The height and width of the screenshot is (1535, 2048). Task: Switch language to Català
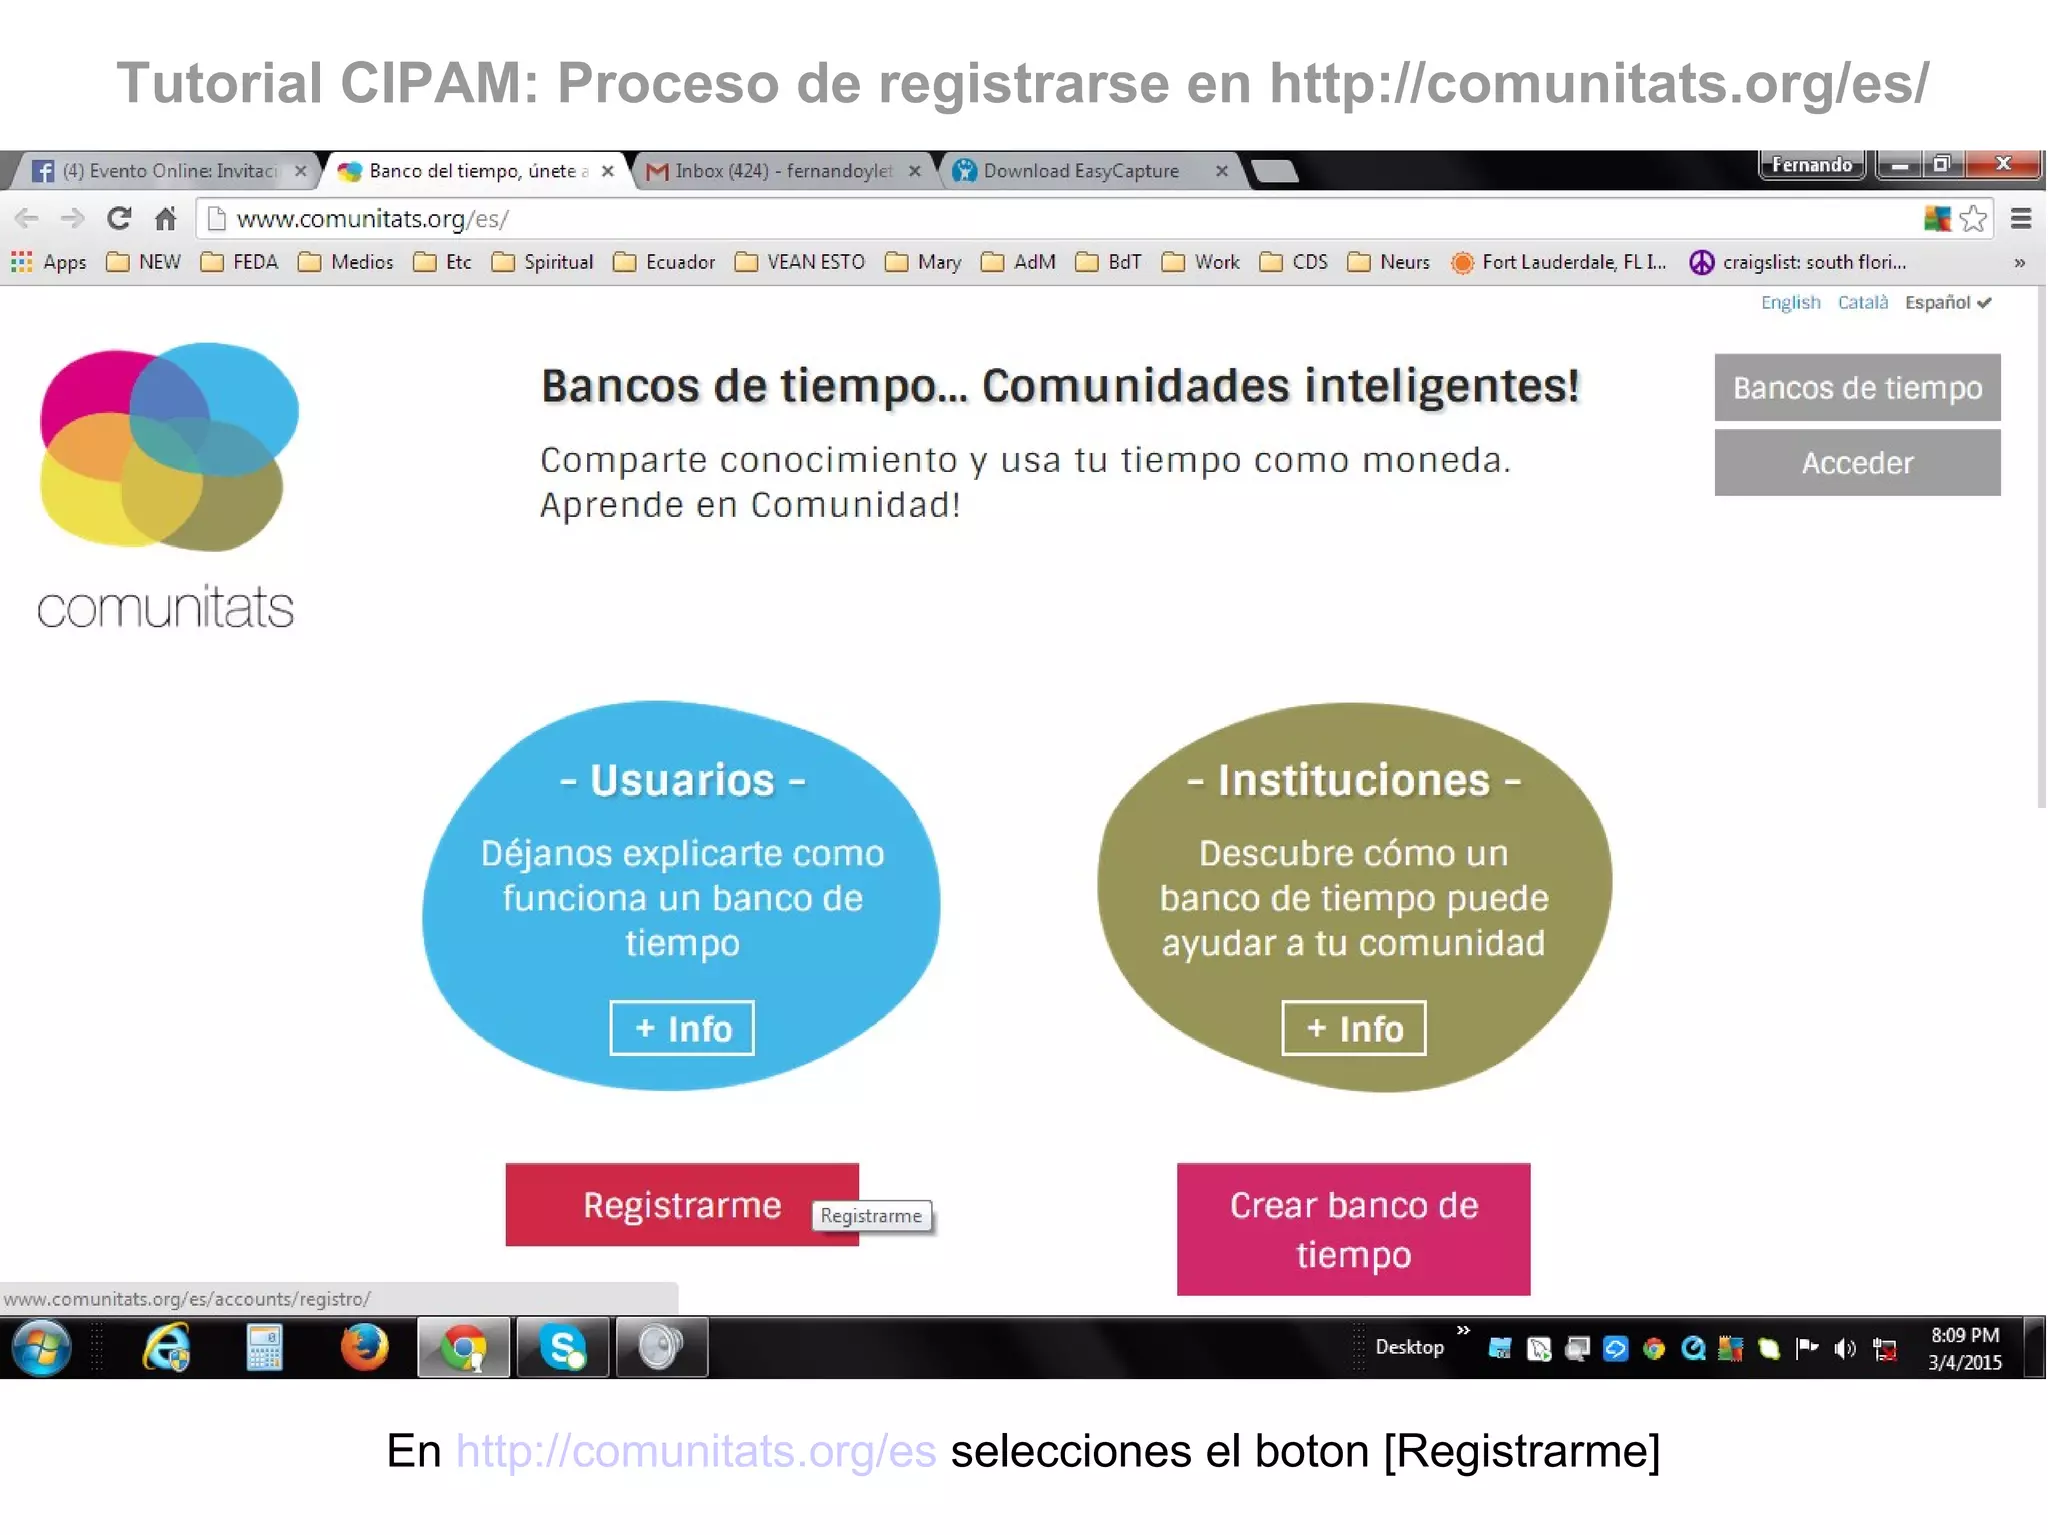pos(1862,302)
